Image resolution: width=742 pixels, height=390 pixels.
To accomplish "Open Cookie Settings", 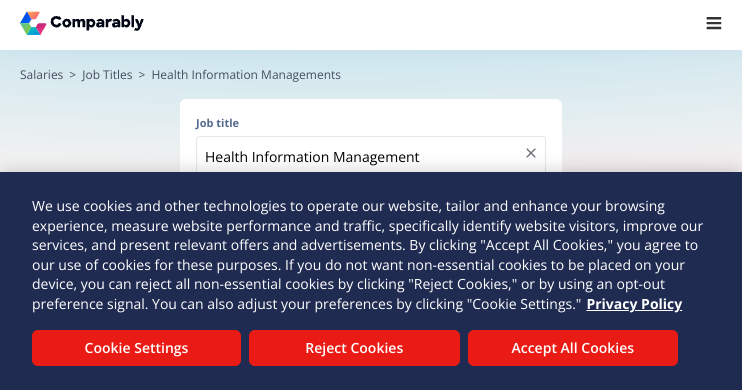I will [x=136, y=348].
